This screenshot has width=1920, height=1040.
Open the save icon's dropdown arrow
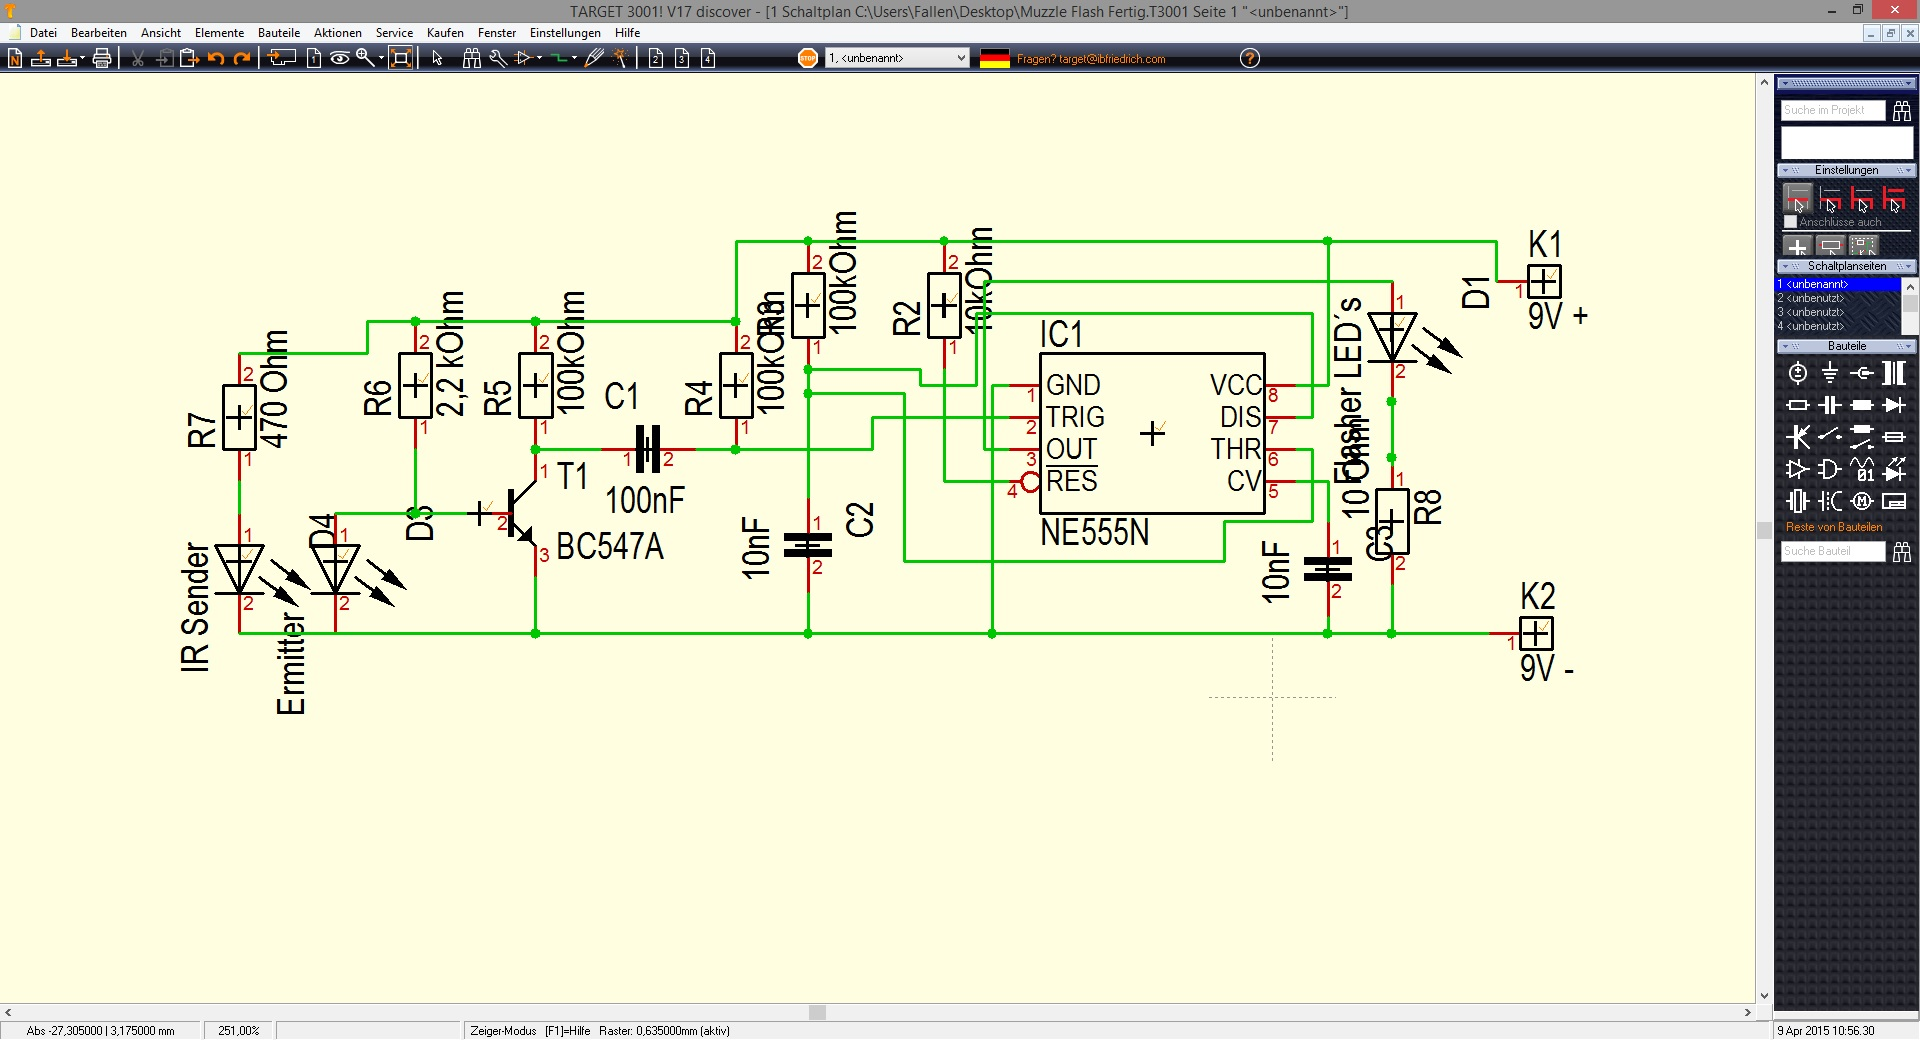(82, 59)
